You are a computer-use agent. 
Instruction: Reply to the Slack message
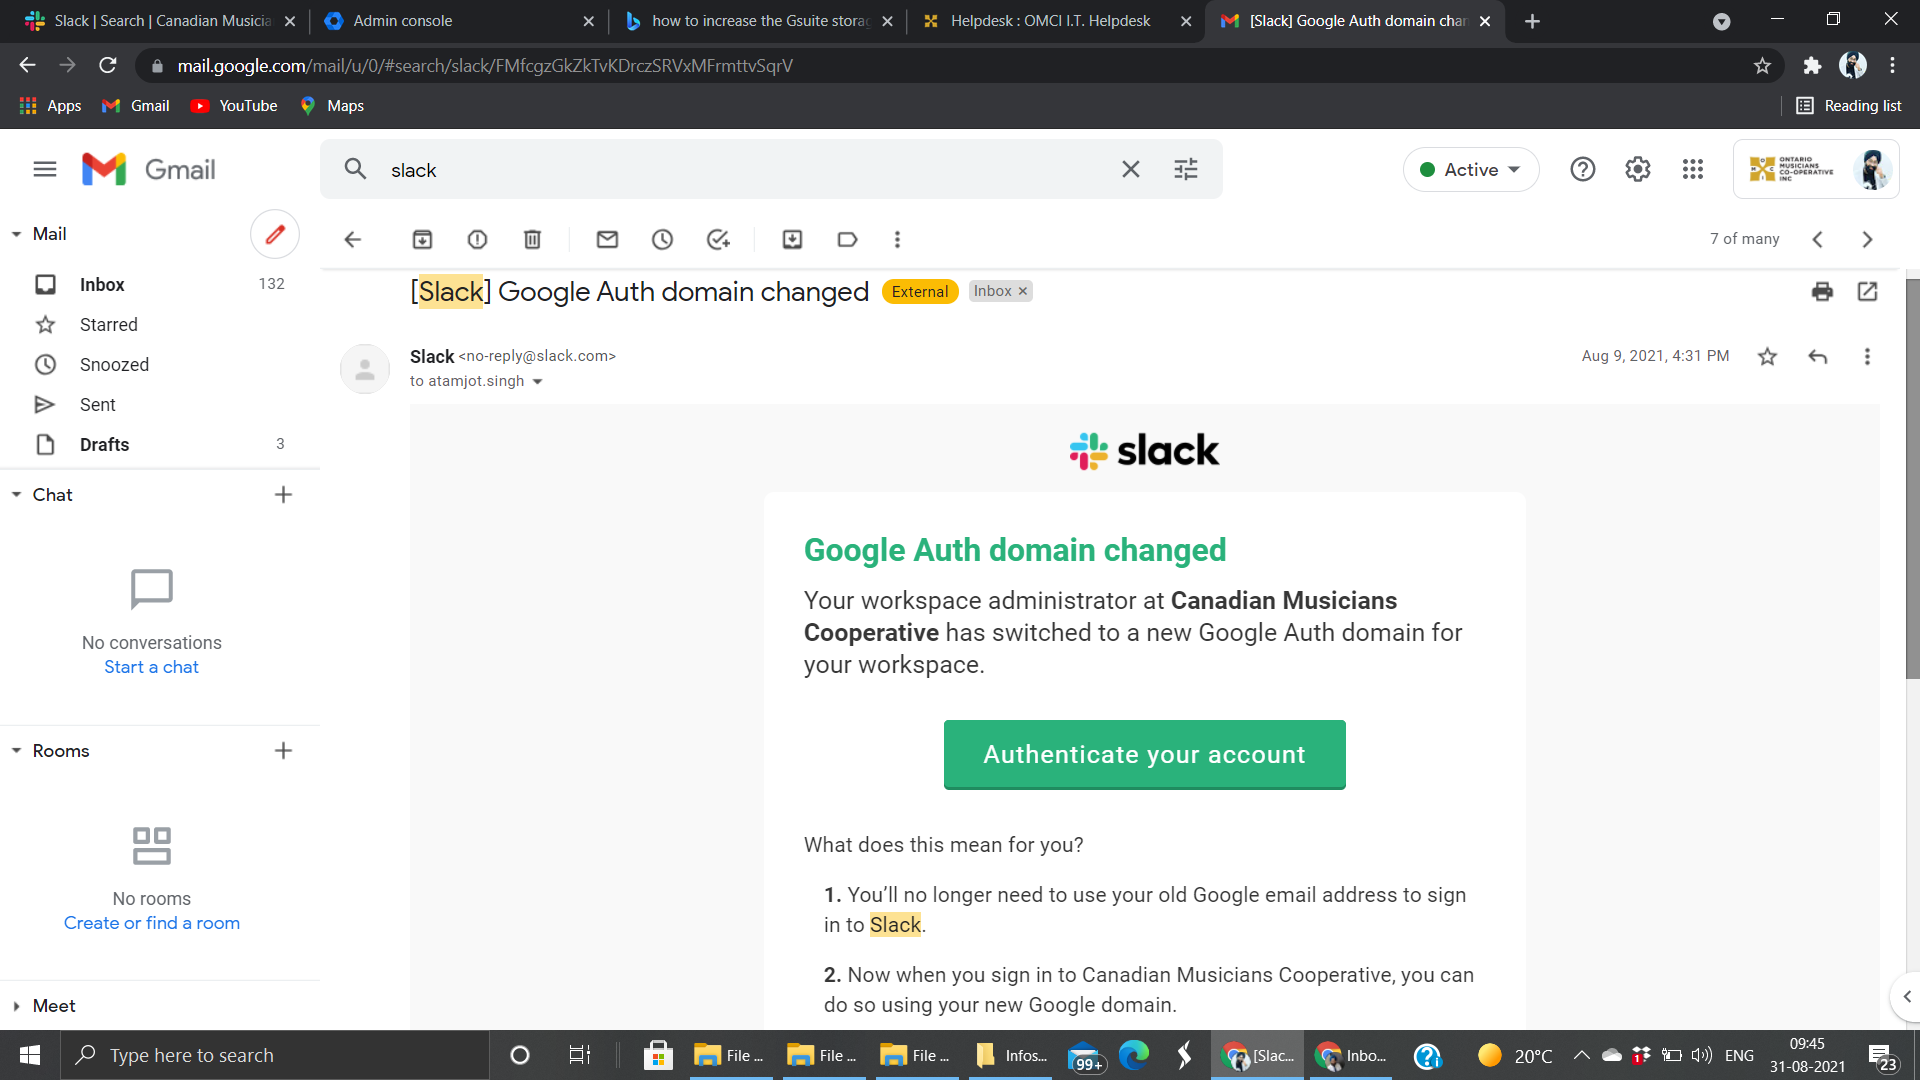click(1817, 356)
